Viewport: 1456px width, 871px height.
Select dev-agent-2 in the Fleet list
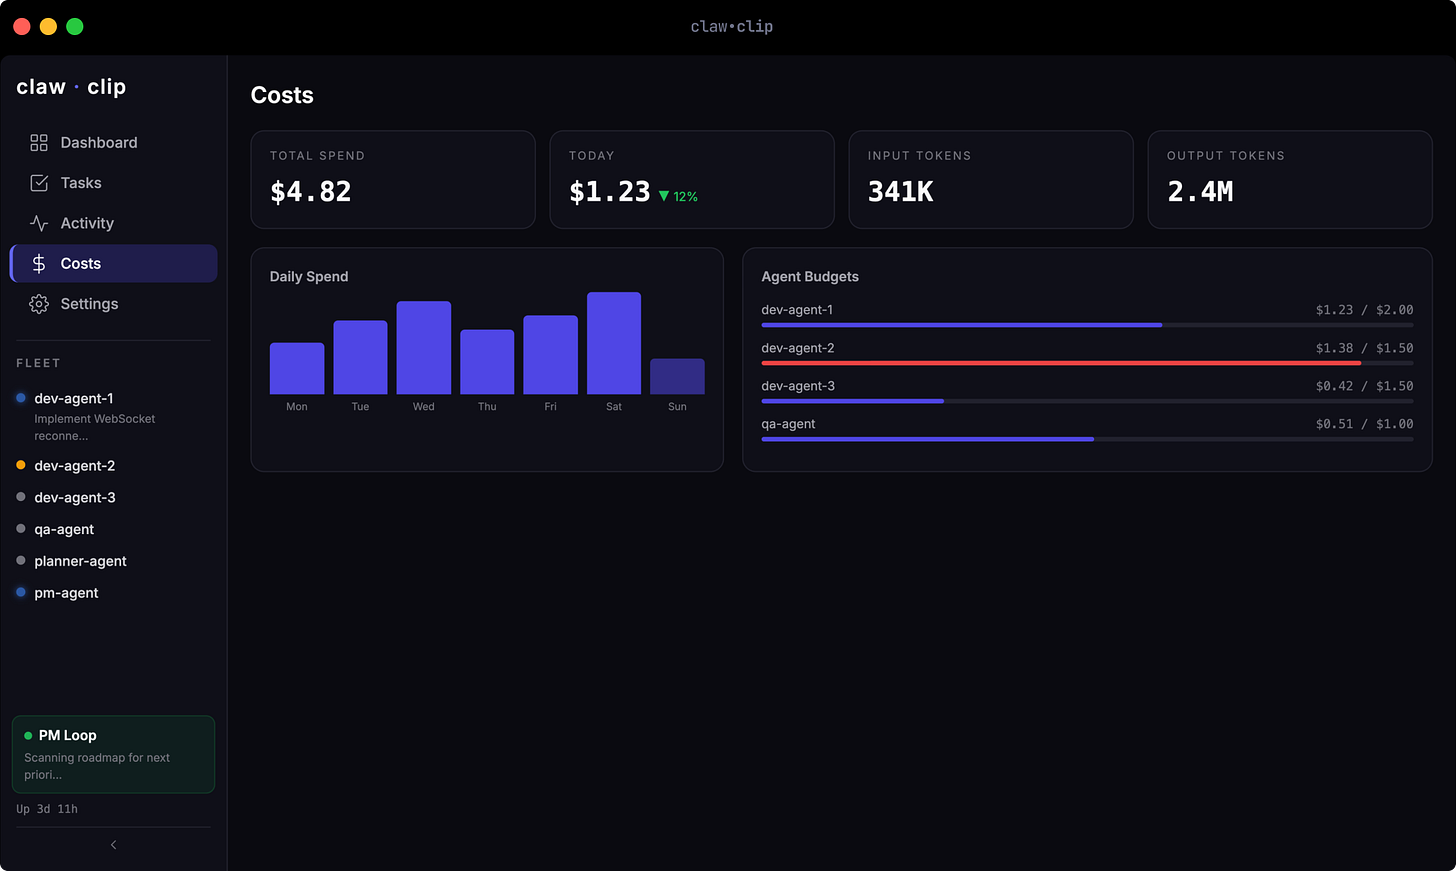(113, 466)
